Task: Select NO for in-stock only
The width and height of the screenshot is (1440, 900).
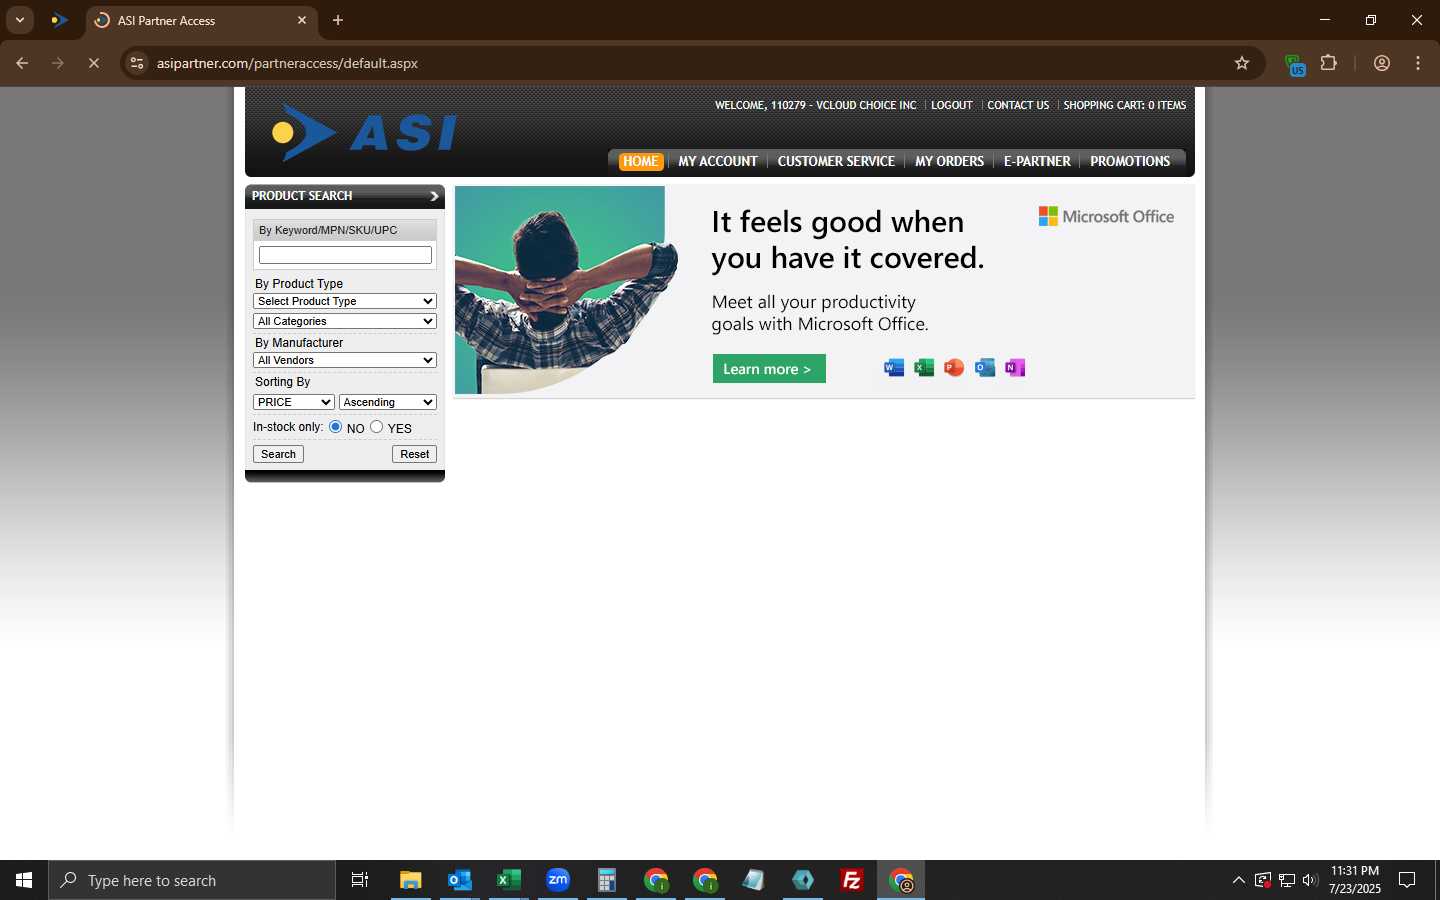Action: pyautogui.click(x=336, y=427)
